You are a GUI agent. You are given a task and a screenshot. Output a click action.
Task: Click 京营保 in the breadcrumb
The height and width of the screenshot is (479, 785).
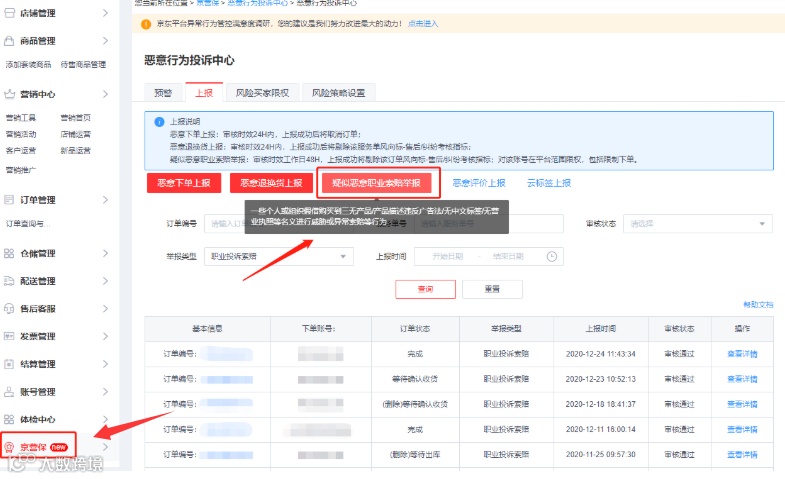point(207,3)
